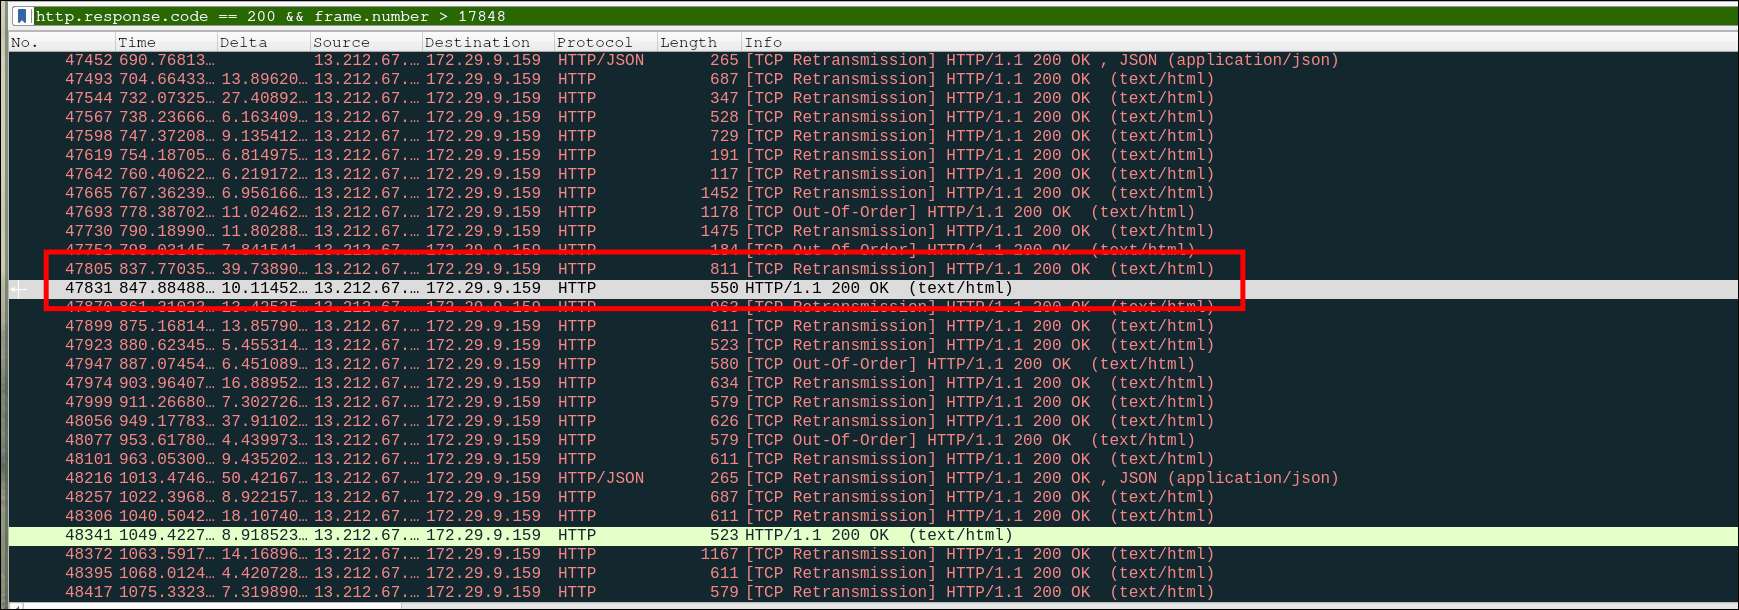Focus the display filter expression field
The image size is (1739, 610).
tap(884, 16)
